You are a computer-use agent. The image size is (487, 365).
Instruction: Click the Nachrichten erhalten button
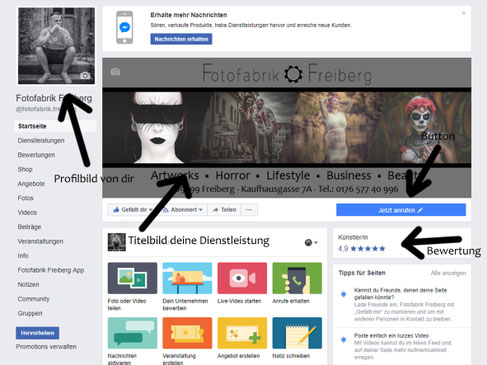point(181,39)
